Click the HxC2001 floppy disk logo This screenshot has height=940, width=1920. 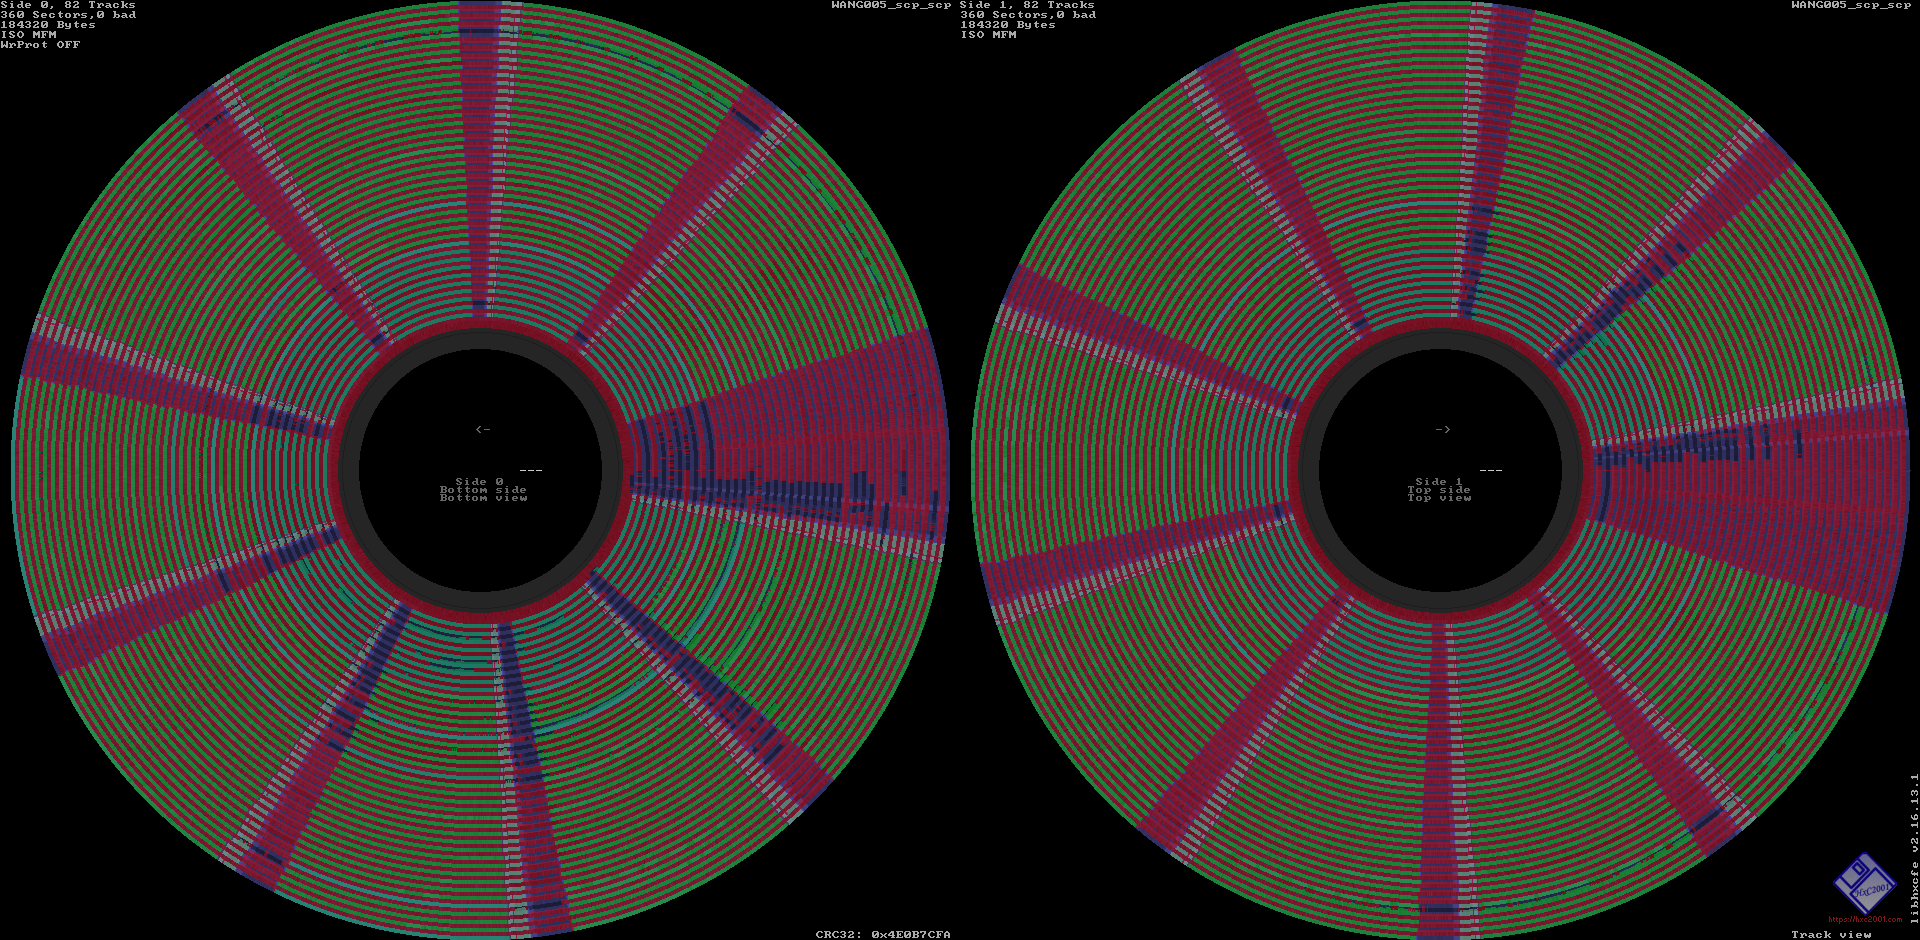tap(1864, 883)
